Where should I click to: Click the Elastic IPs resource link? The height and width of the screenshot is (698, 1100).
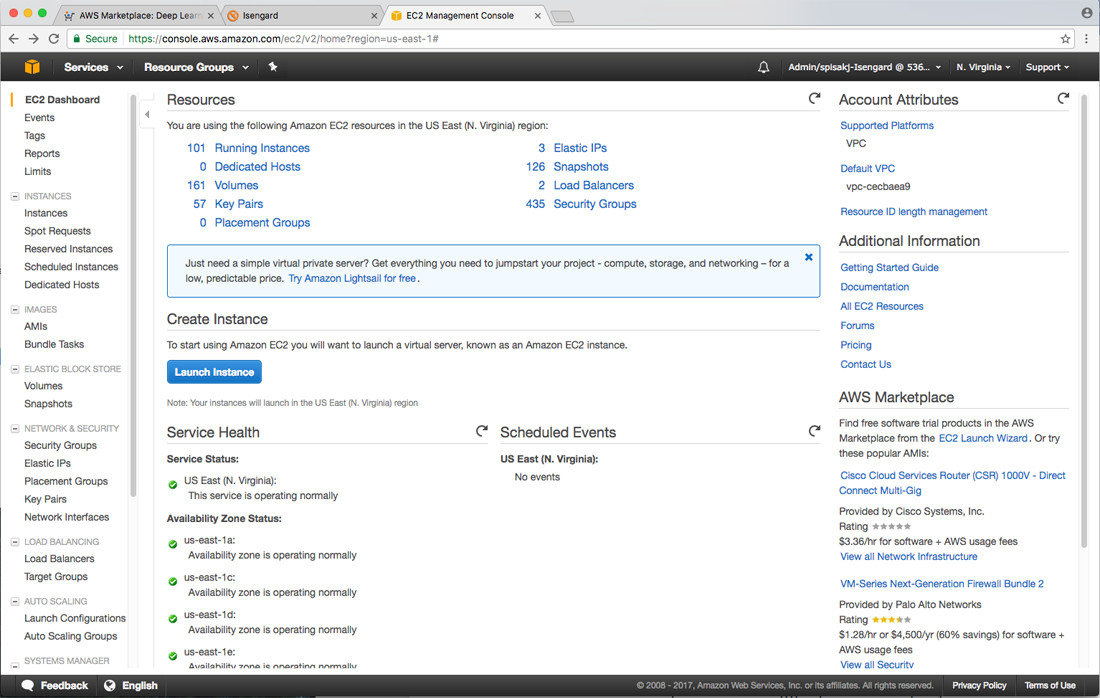point(580,148)
